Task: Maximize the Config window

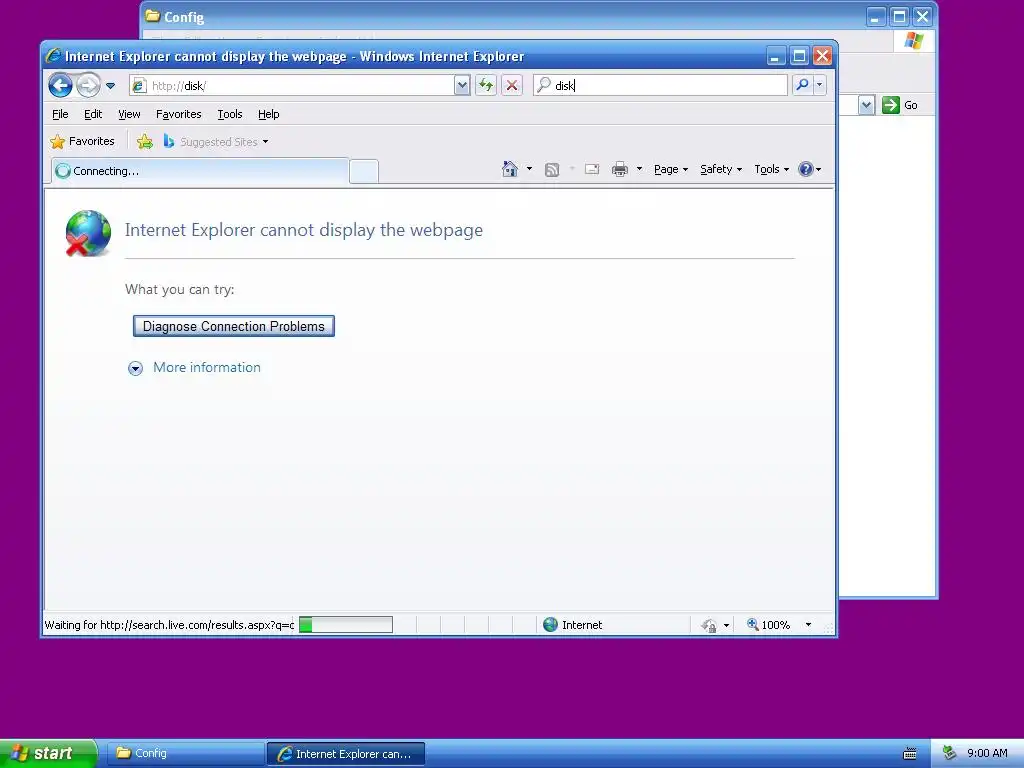Action: tap(899, 16)
